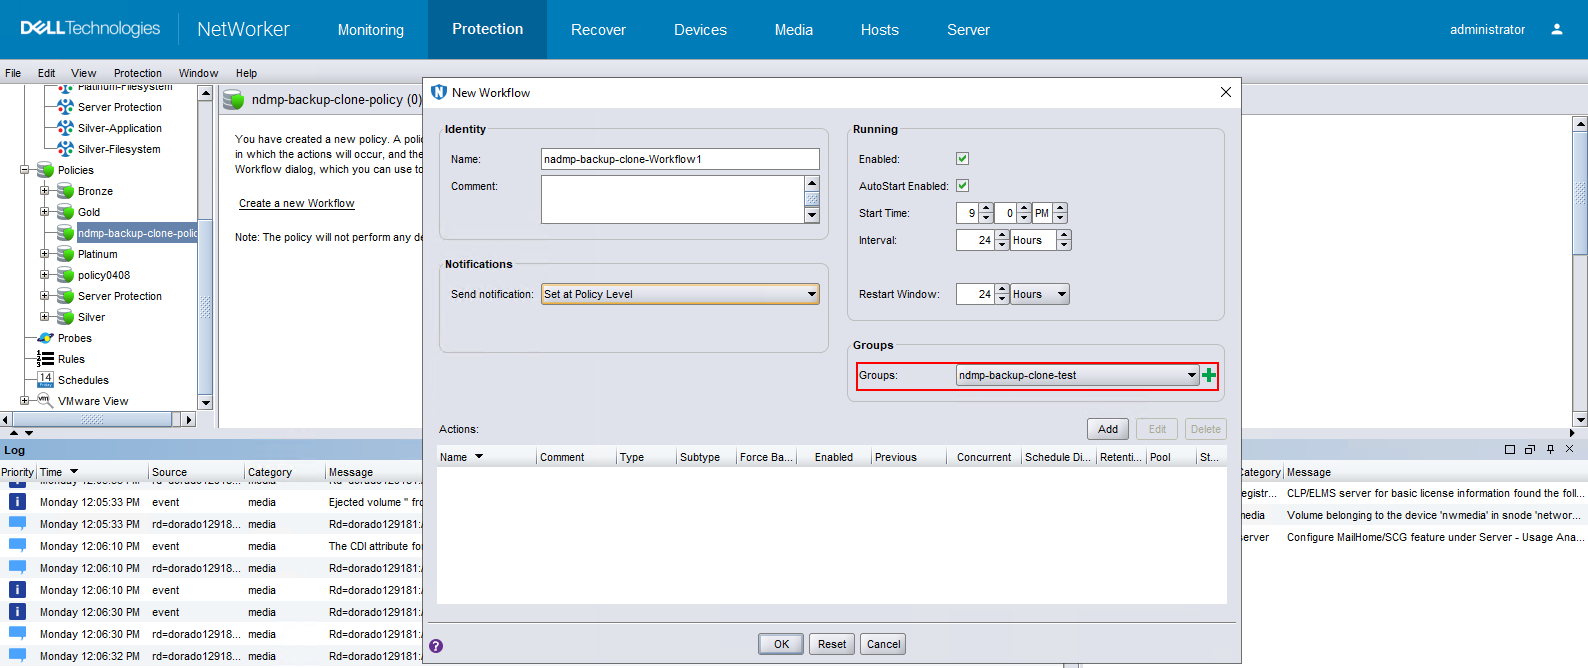Click the policy0408 policy icon
The width and height of the screenshot is (1588, 668).
(65, 275)
